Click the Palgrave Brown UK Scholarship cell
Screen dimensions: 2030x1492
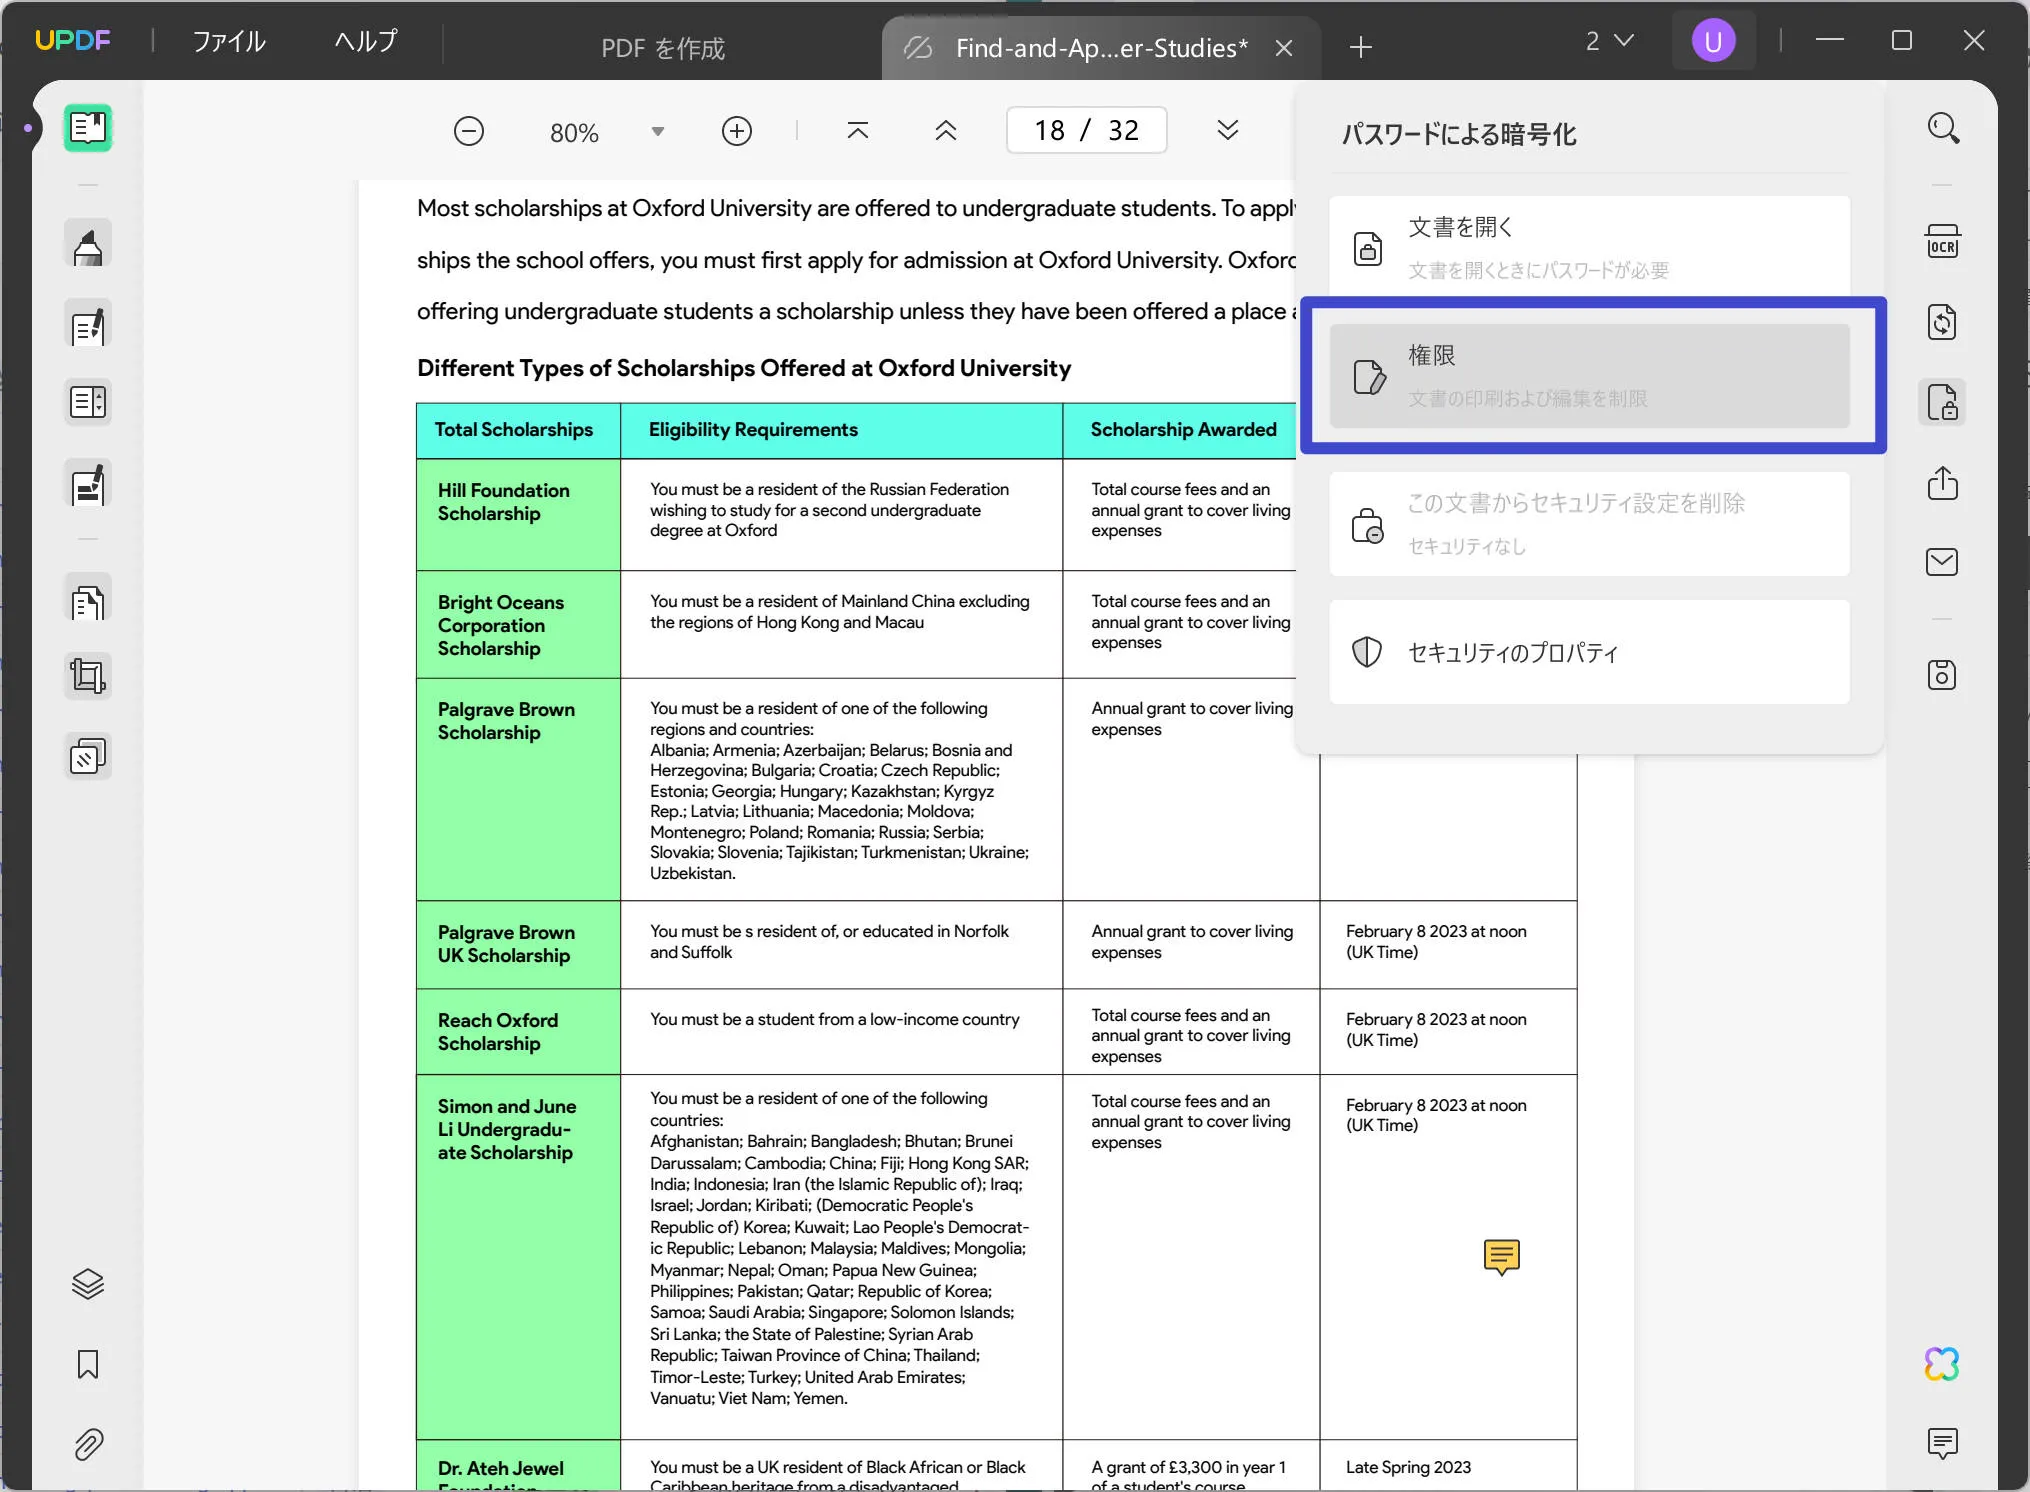coord(518,944)
